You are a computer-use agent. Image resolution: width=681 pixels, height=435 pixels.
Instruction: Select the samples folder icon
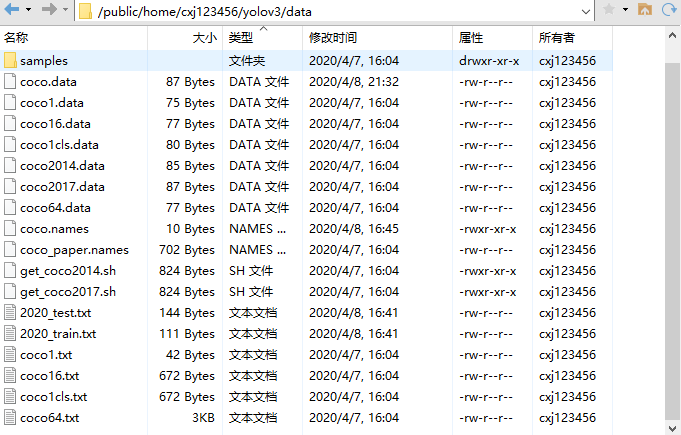point(10,60)
